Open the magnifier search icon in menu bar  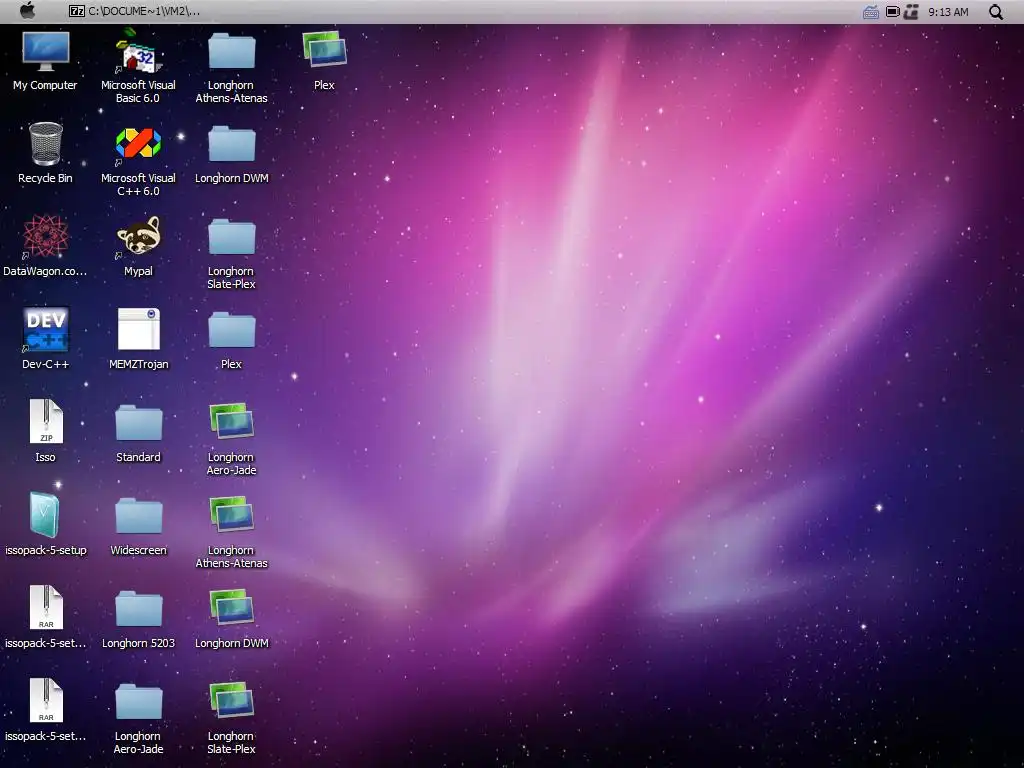tap(996, 12)
